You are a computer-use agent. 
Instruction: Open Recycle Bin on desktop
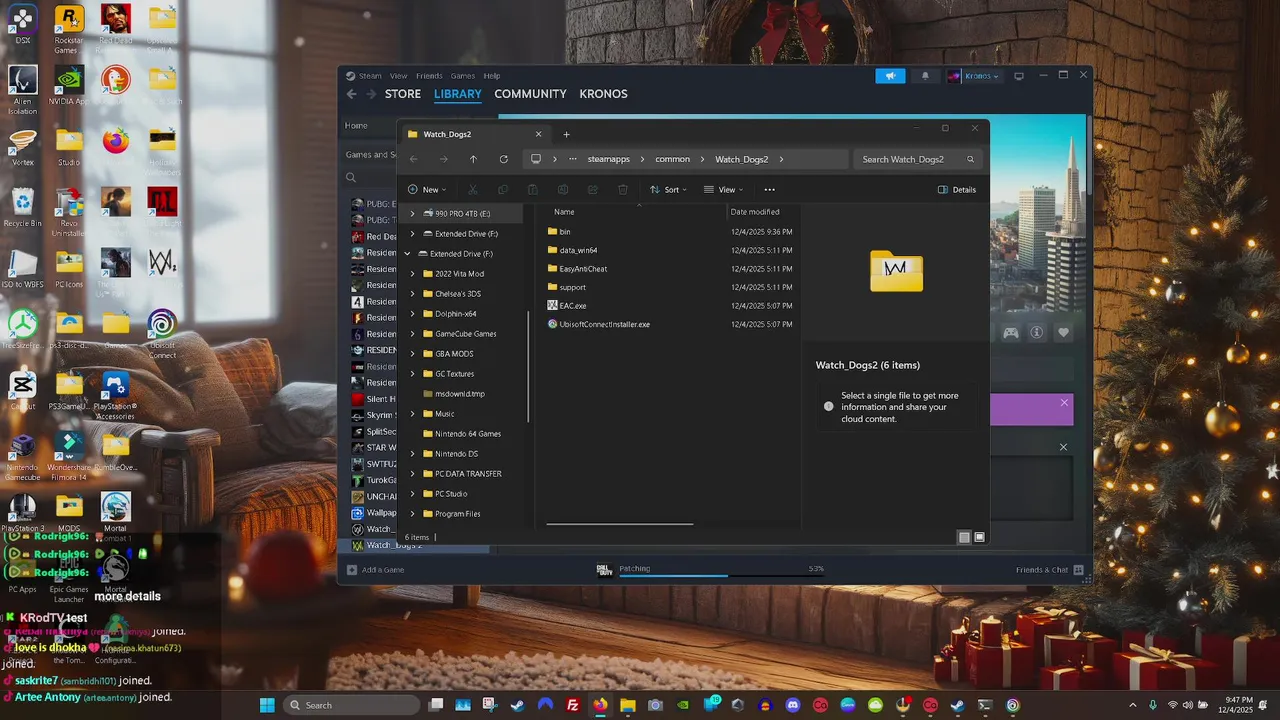tap(22, 208)
